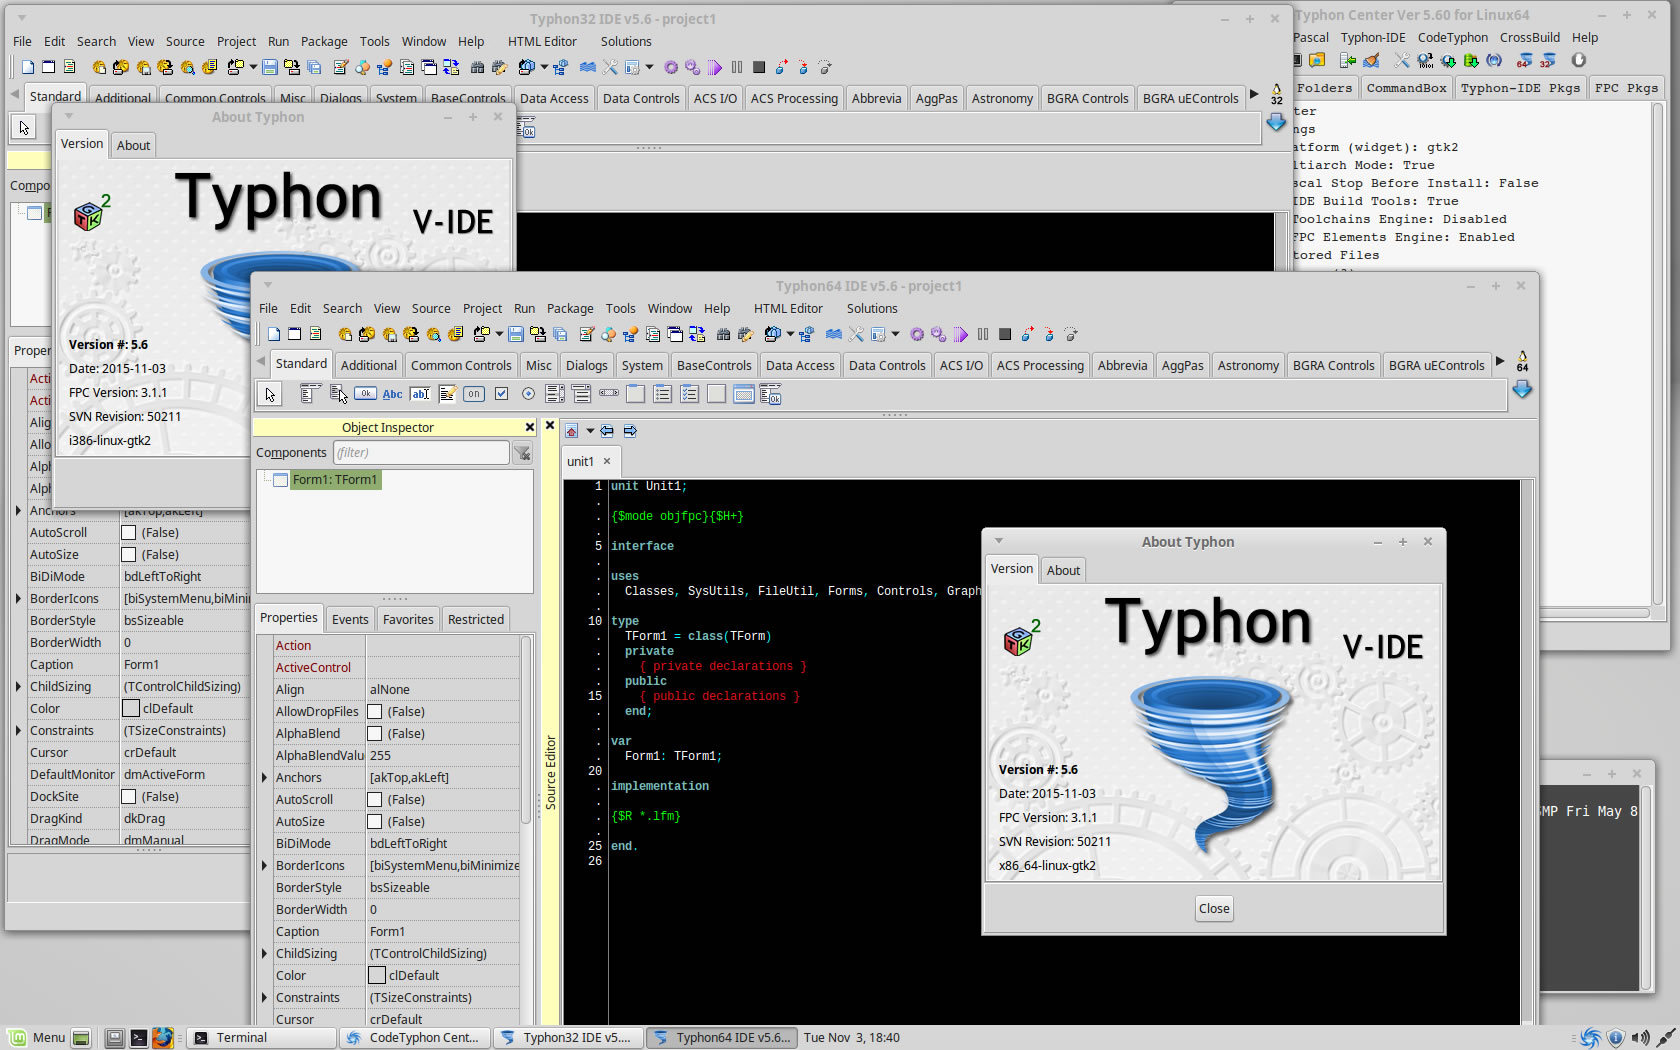The width and height of the screenshot is (1680, 1050).
Task: Open Package menu in Typhon64 IDE
Action: [570, 308]
